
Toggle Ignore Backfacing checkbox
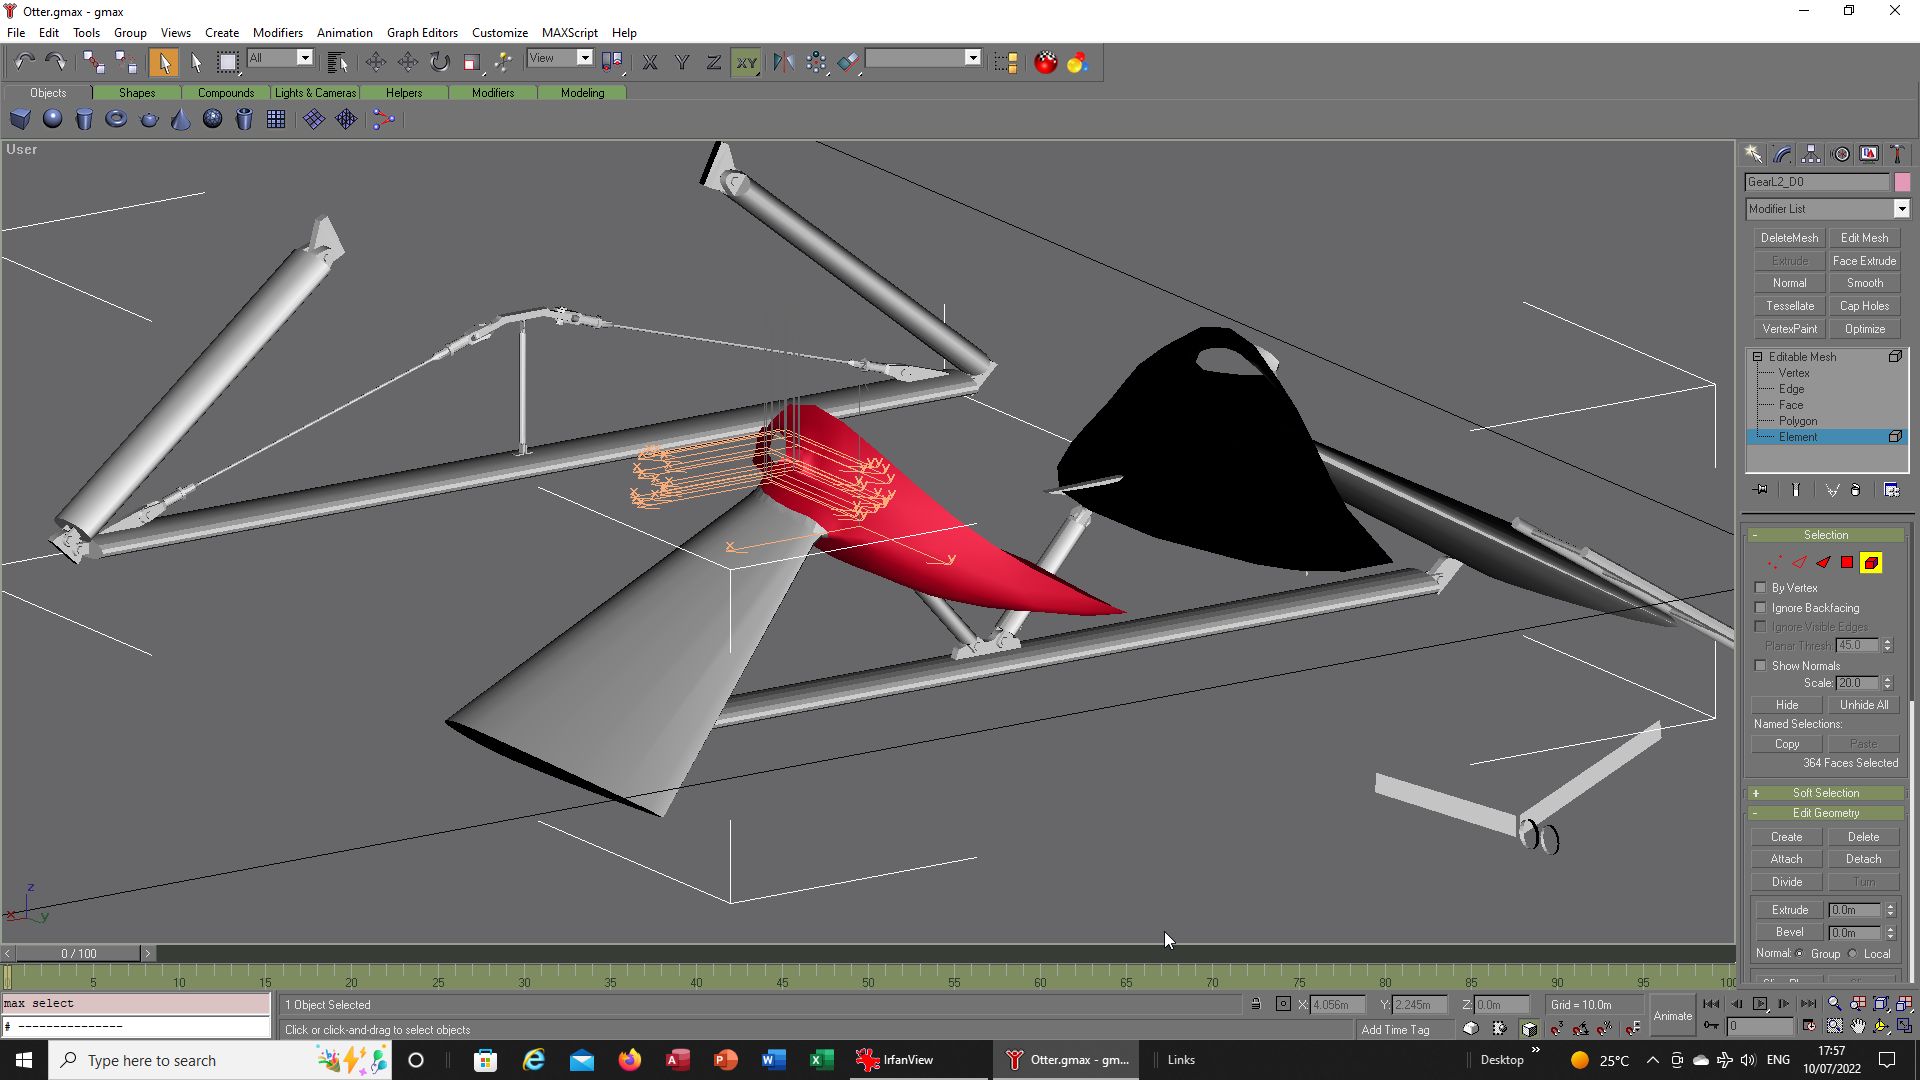[x=1761, y=608]
